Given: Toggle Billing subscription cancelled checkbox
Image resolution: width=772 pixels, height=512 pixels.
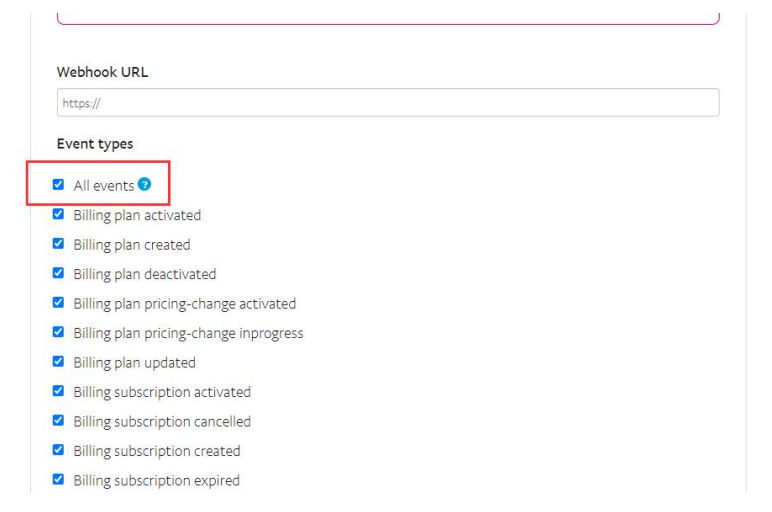Looking at the screenshot, I should tap(58, 420).
